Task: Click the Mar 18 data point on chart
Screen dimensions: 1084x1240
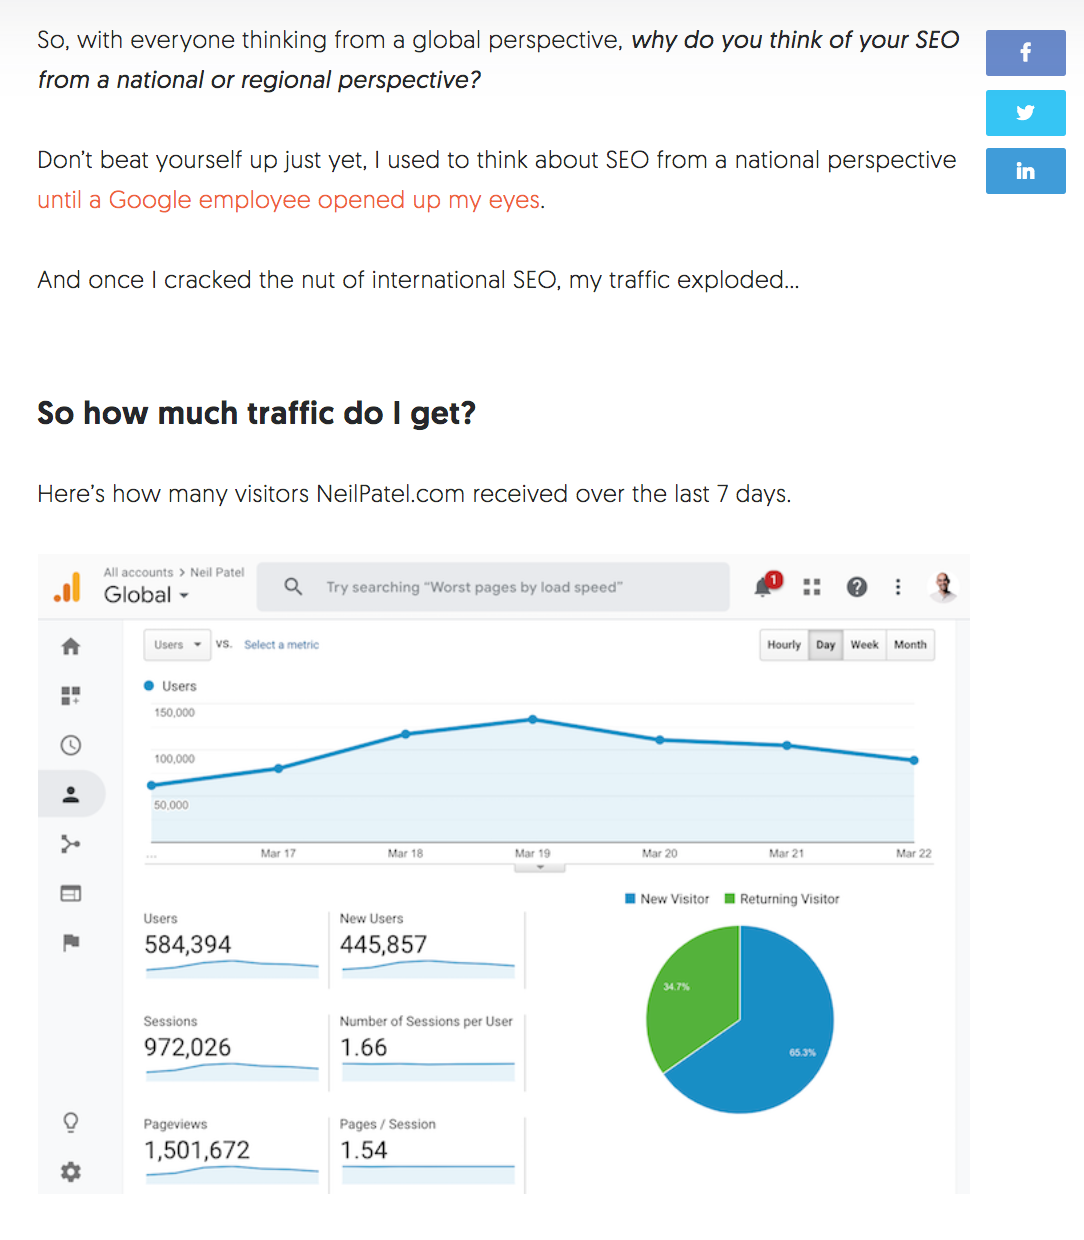Action: click(405, 734)
